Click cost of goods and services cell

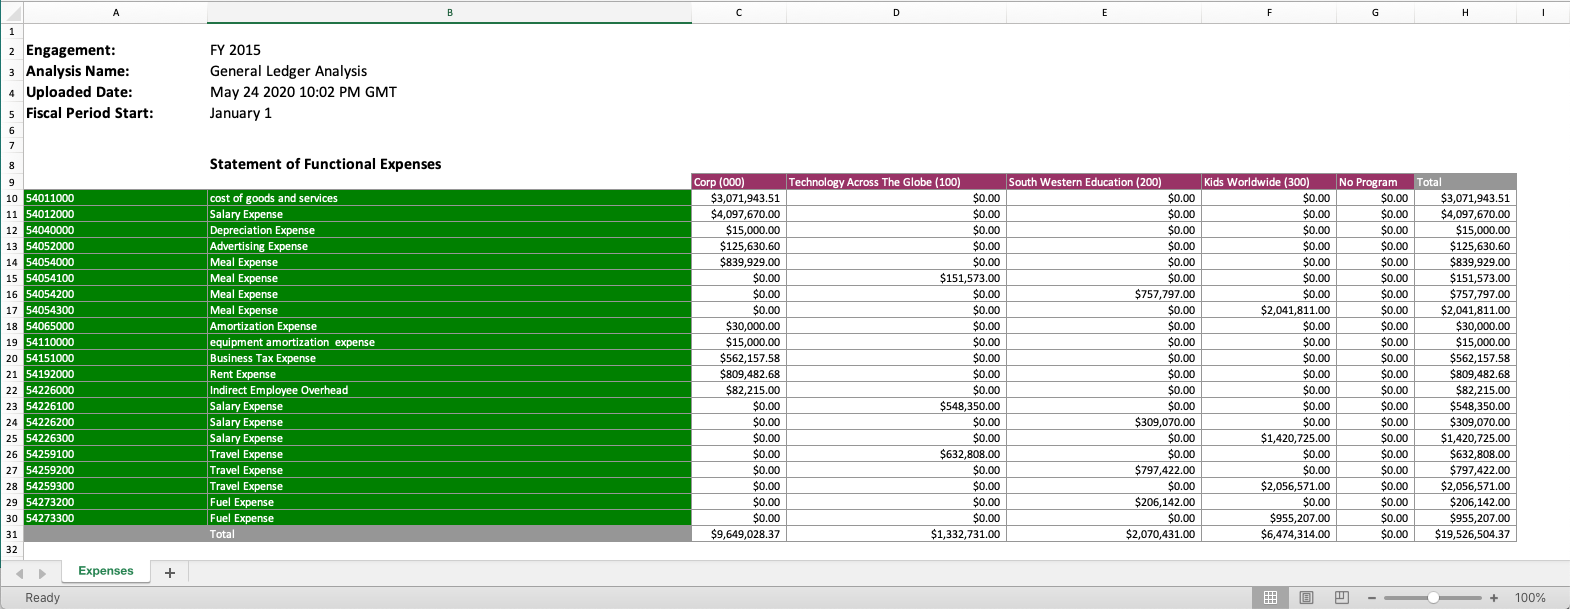point(450,198)
